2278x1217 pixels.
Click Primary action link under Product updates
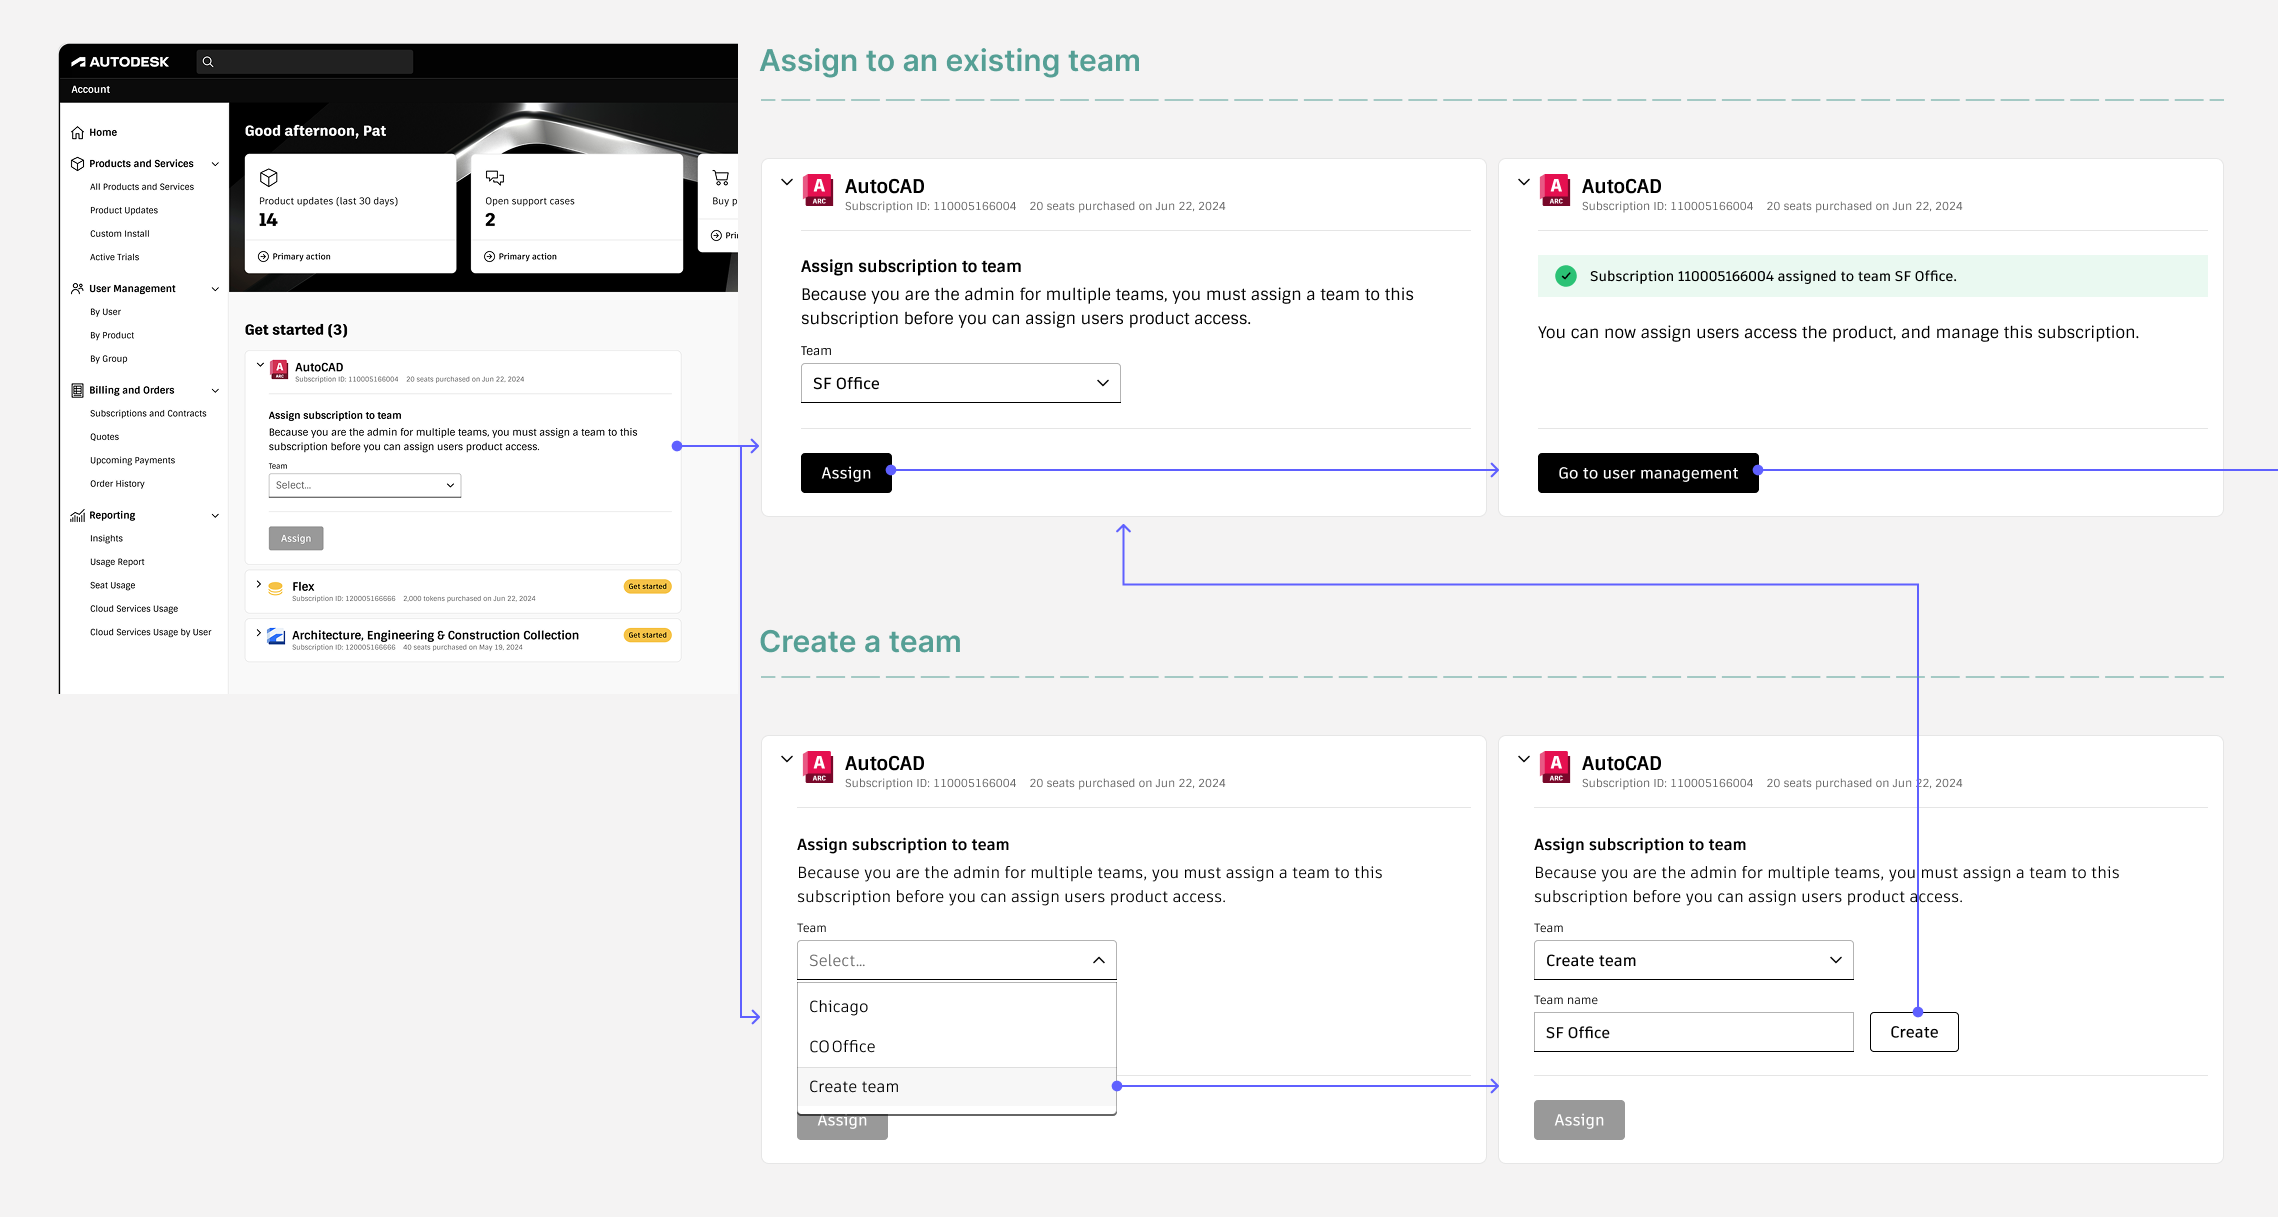click(x=294, y=257)
